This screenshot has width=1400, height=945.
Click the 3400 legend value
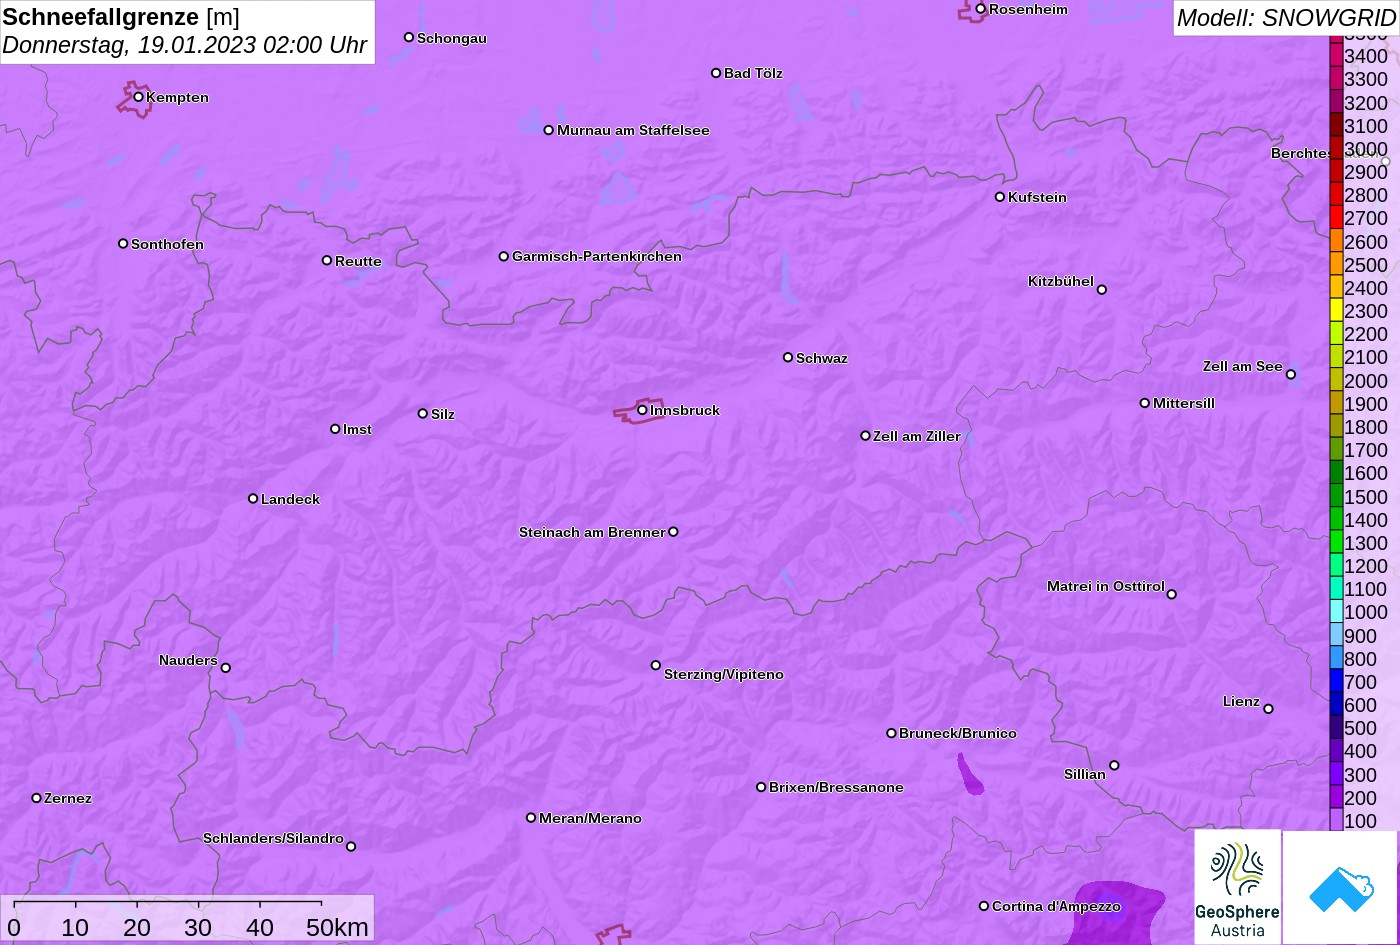1366,57
